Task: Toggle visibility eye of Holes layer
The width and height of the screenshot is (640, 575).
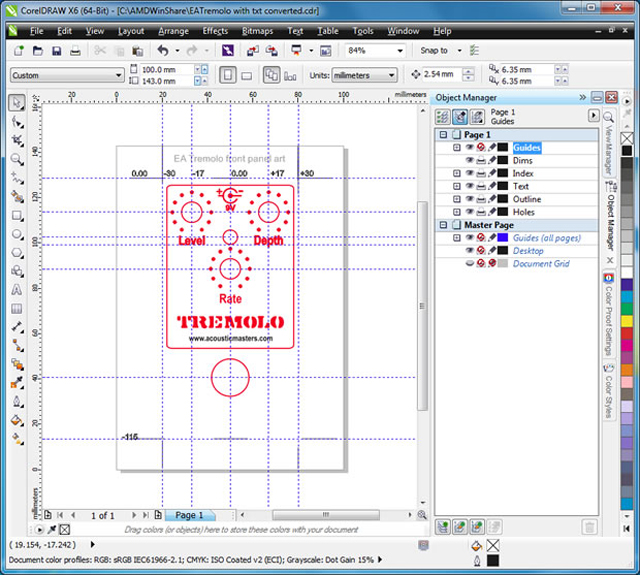Action: coord(469,212)
